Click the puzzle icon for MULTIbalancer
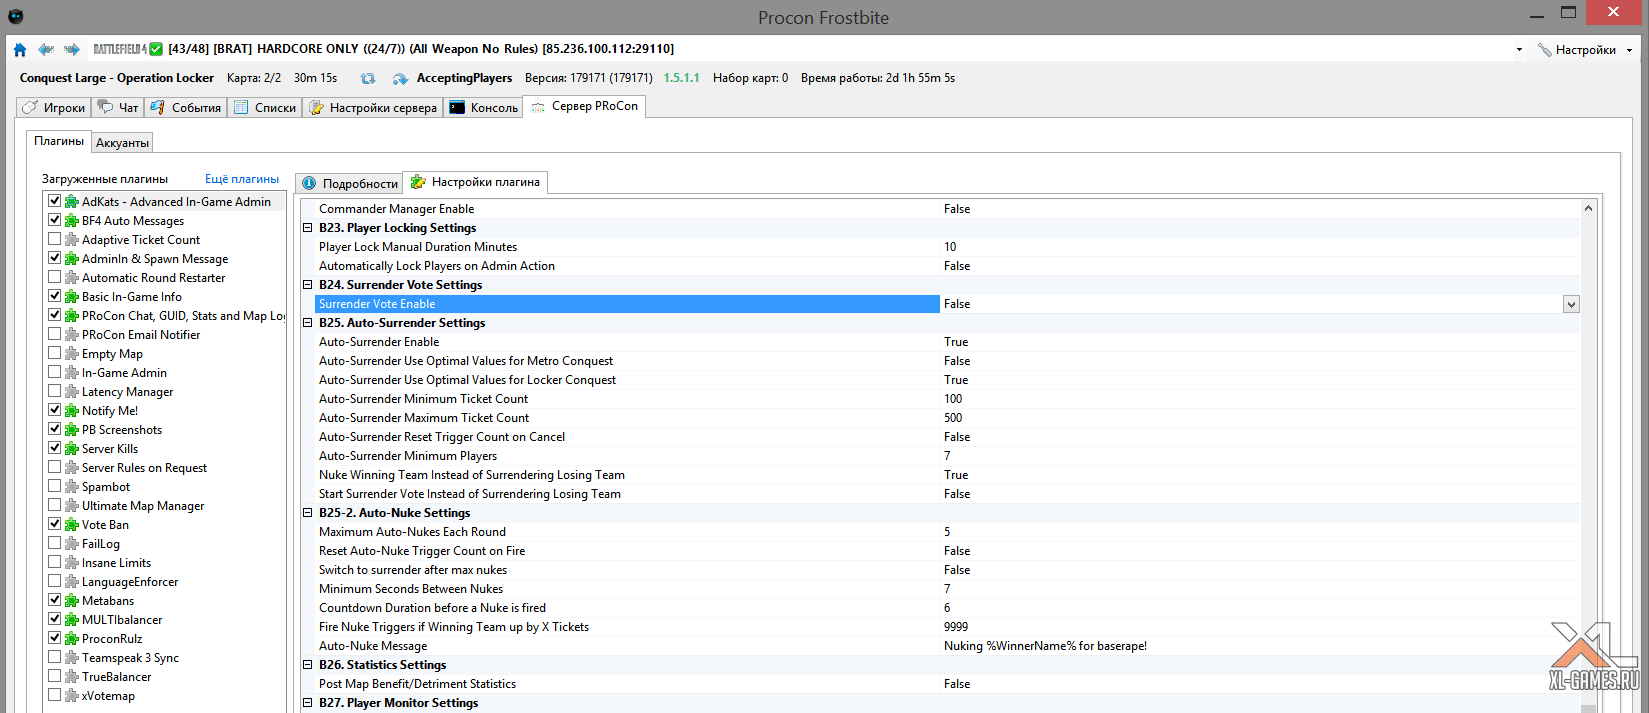 [72, 620]
